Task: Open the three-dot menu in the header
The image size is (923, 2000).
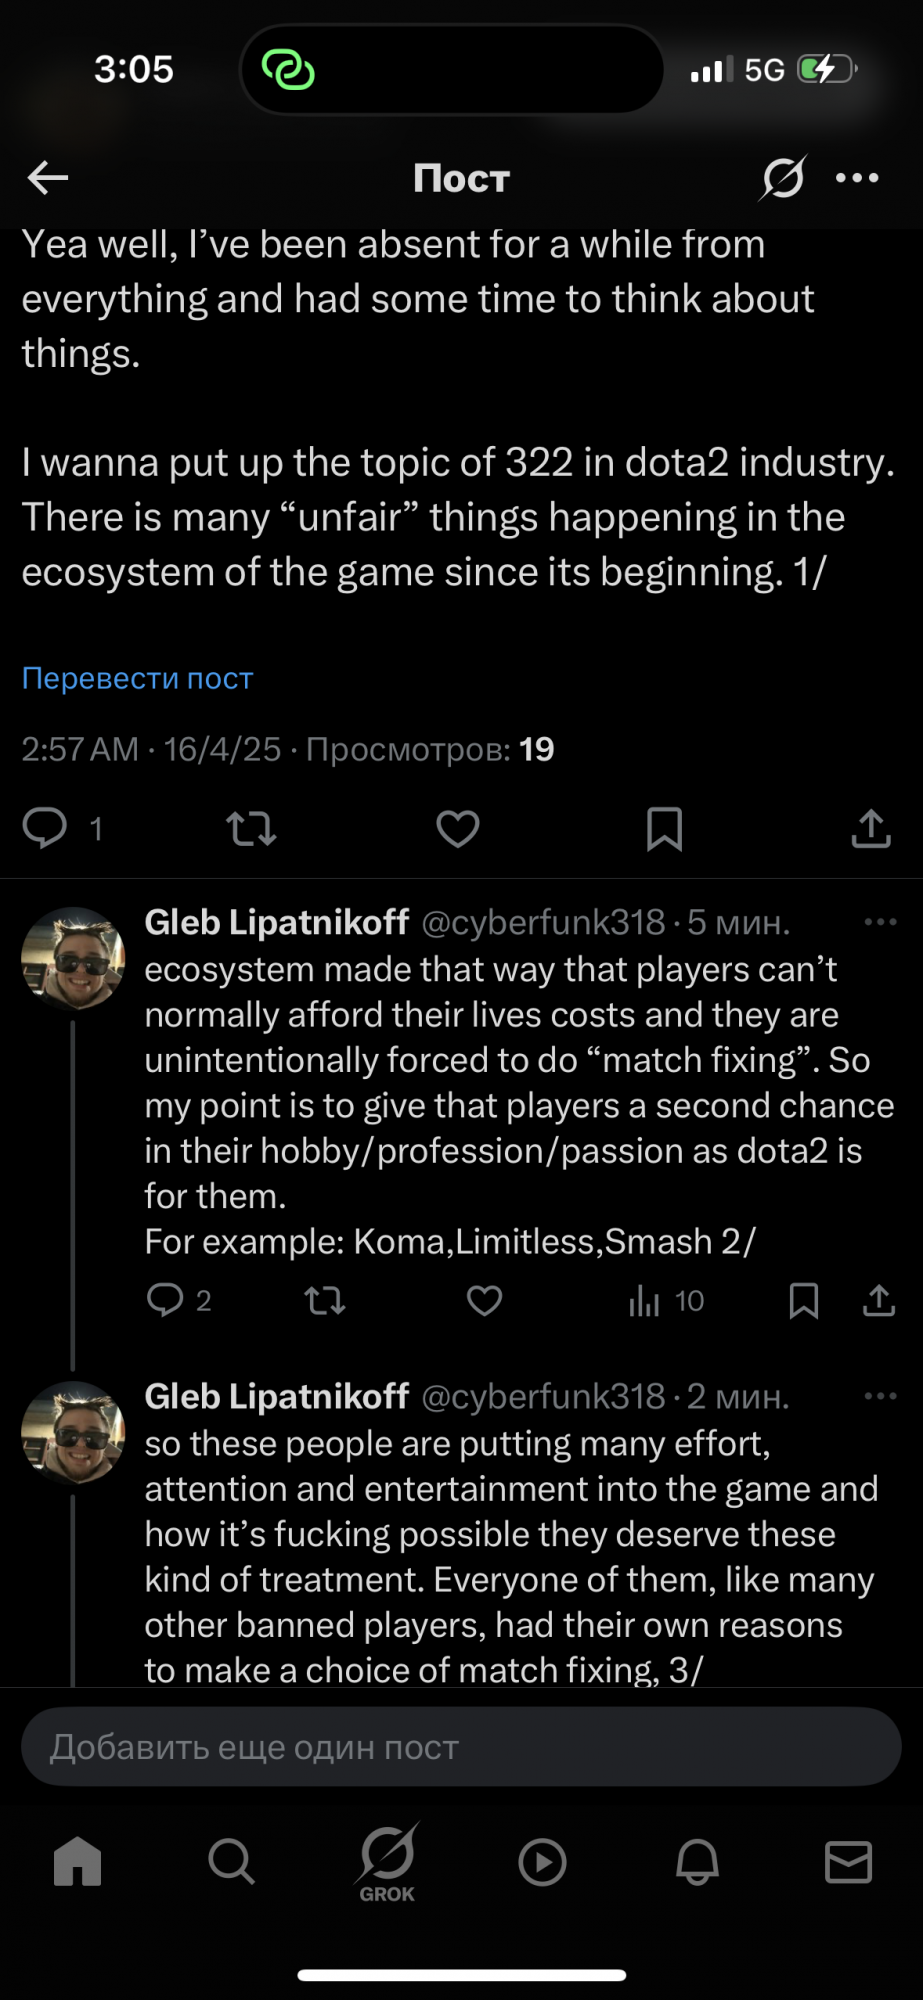Action: pos(857,178)
